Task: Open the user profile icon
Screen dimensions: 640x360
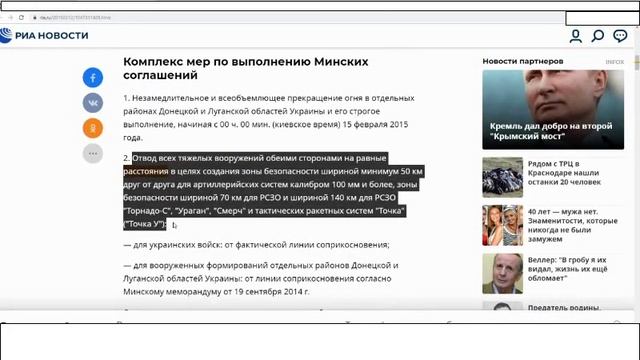Action: [x=576, y=36]
